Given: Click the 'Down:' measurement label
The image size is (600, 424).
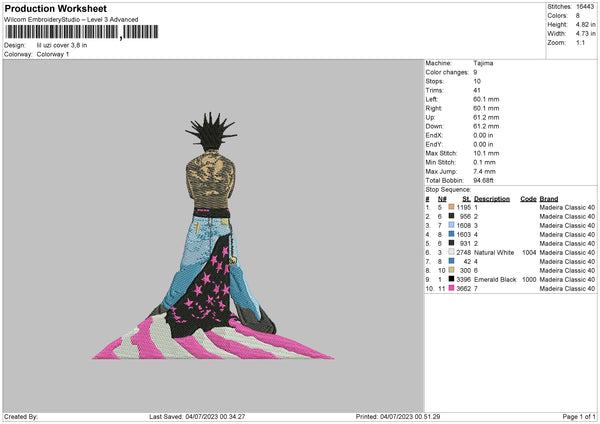Looking at the screenshot, I should coord(434,127).
